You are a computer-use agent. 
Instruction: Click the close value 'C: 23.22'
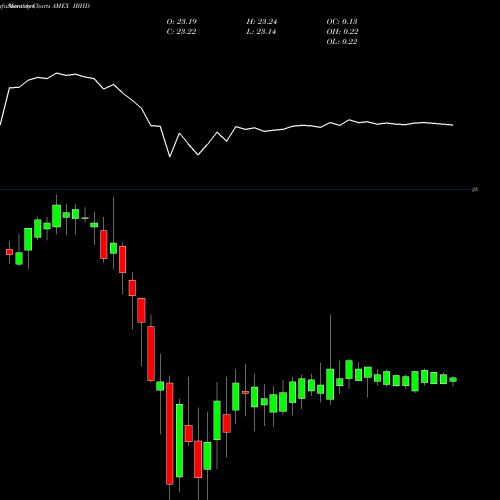[181, 31]
